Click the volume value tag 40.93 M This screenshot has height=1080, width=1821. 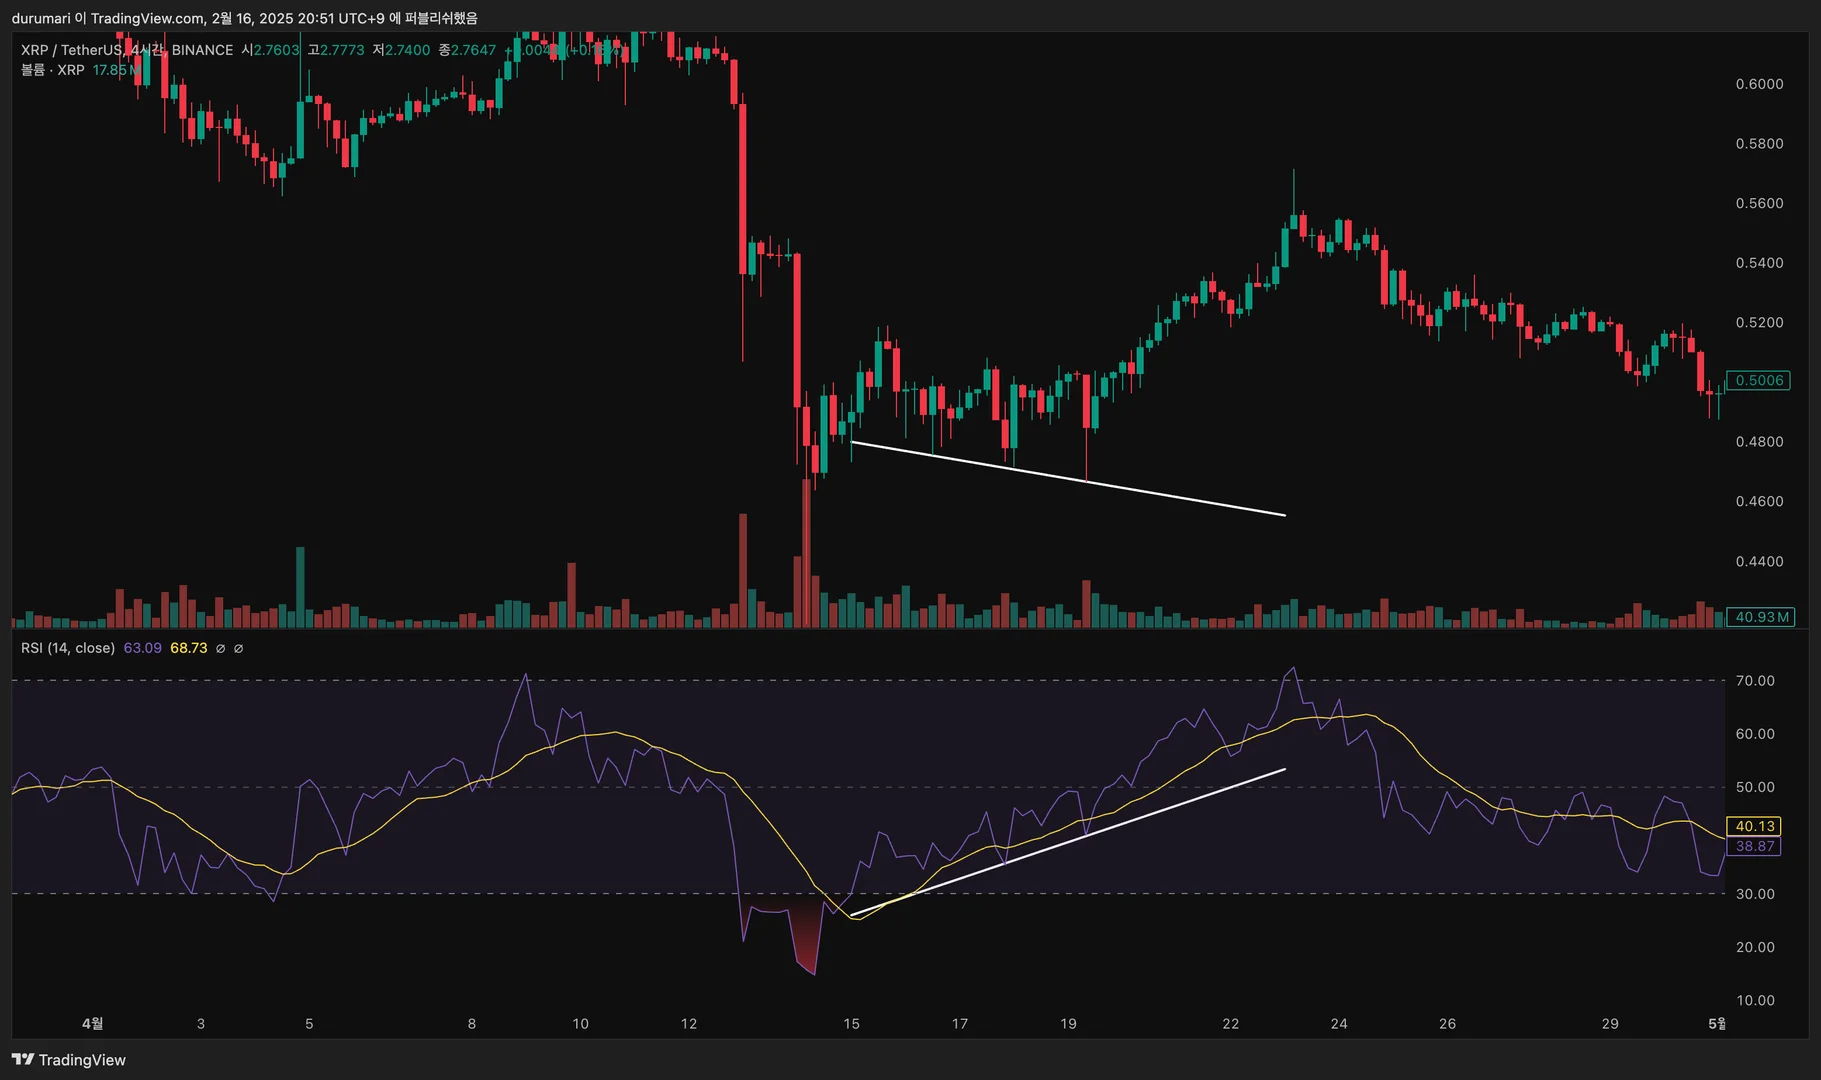click(x=1761, y=617)
